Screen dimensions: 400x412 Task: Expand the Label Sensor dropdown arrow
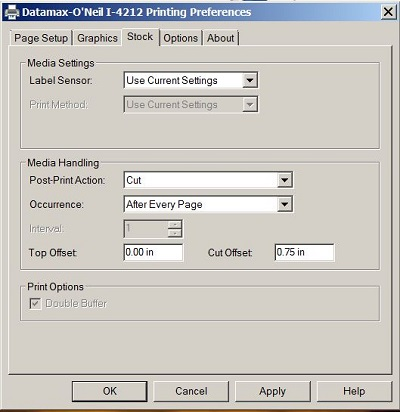click(250, 80)
